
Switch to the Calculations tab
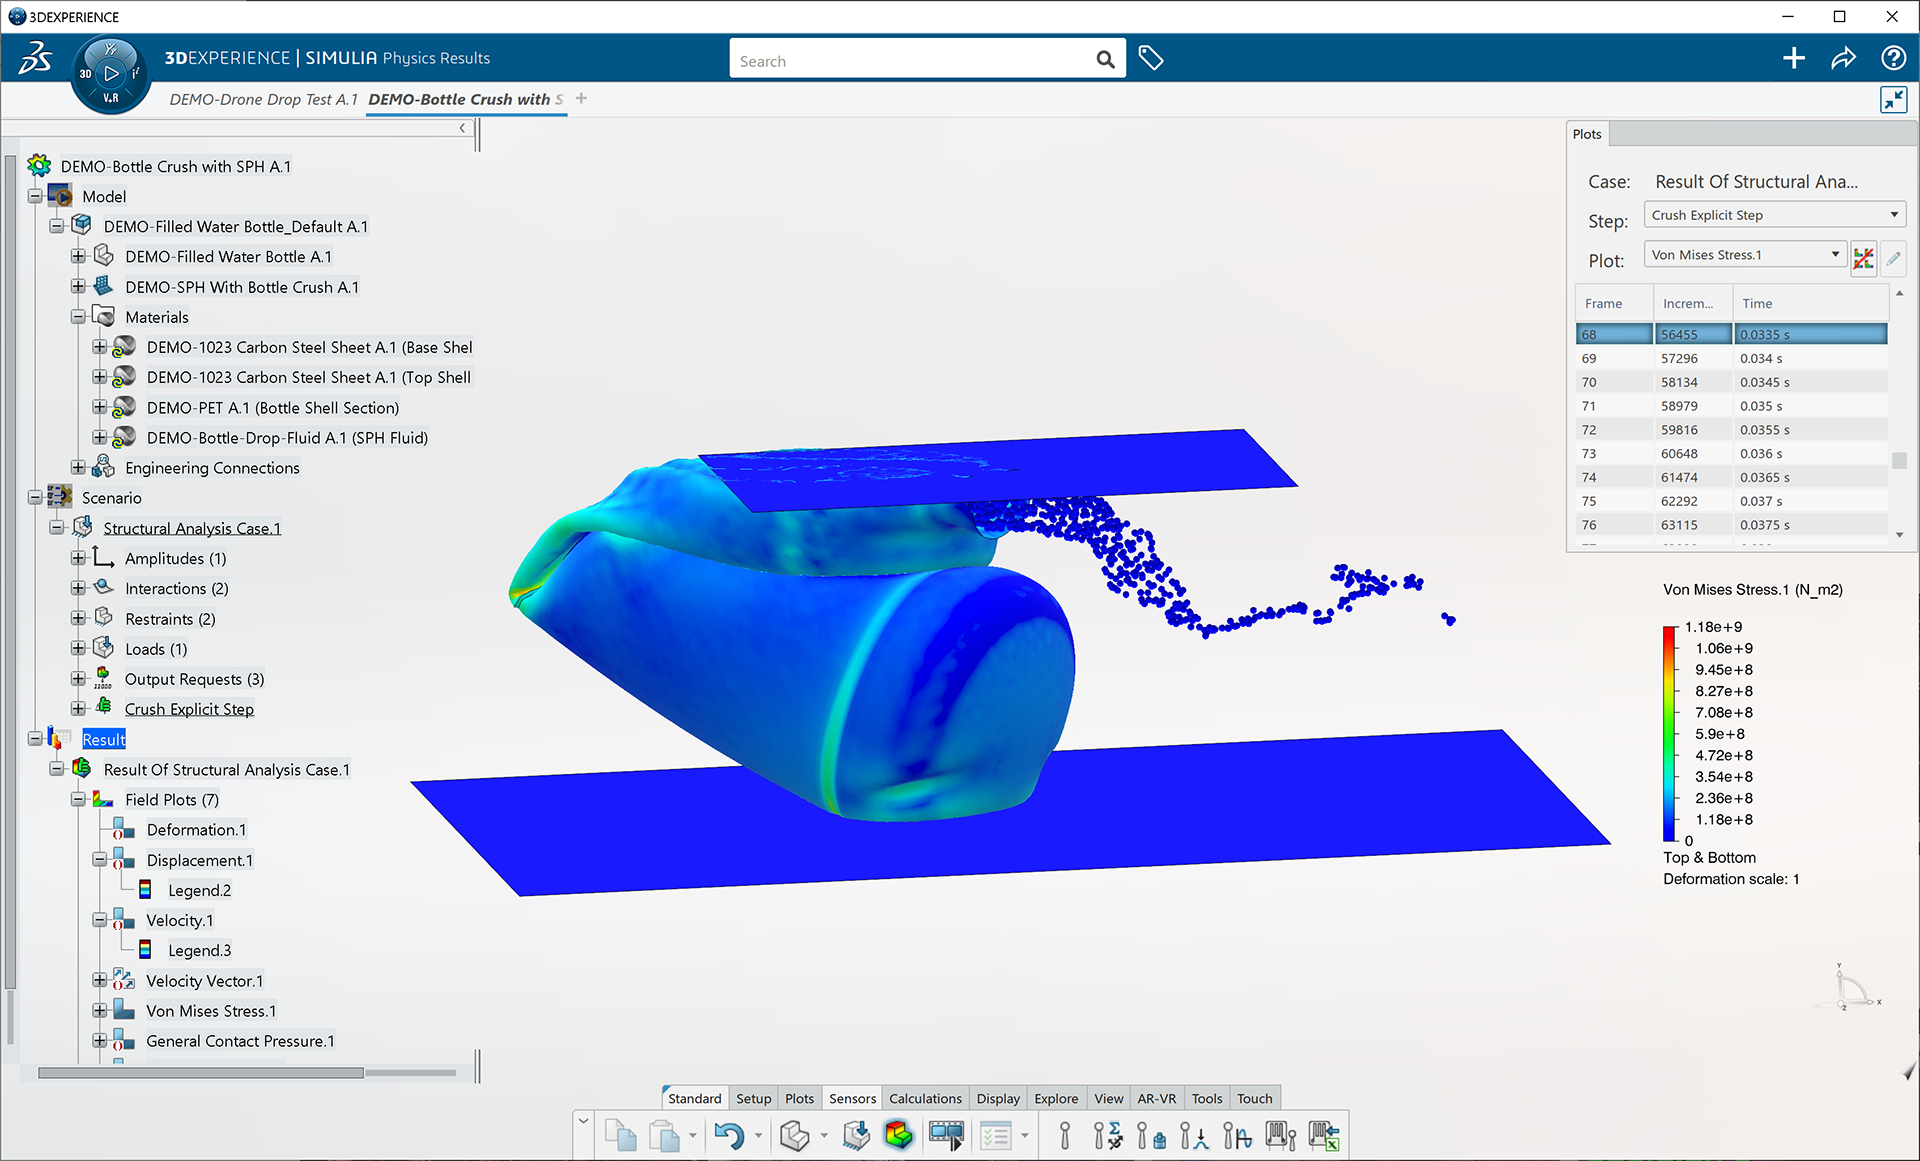pos(925,1098)
